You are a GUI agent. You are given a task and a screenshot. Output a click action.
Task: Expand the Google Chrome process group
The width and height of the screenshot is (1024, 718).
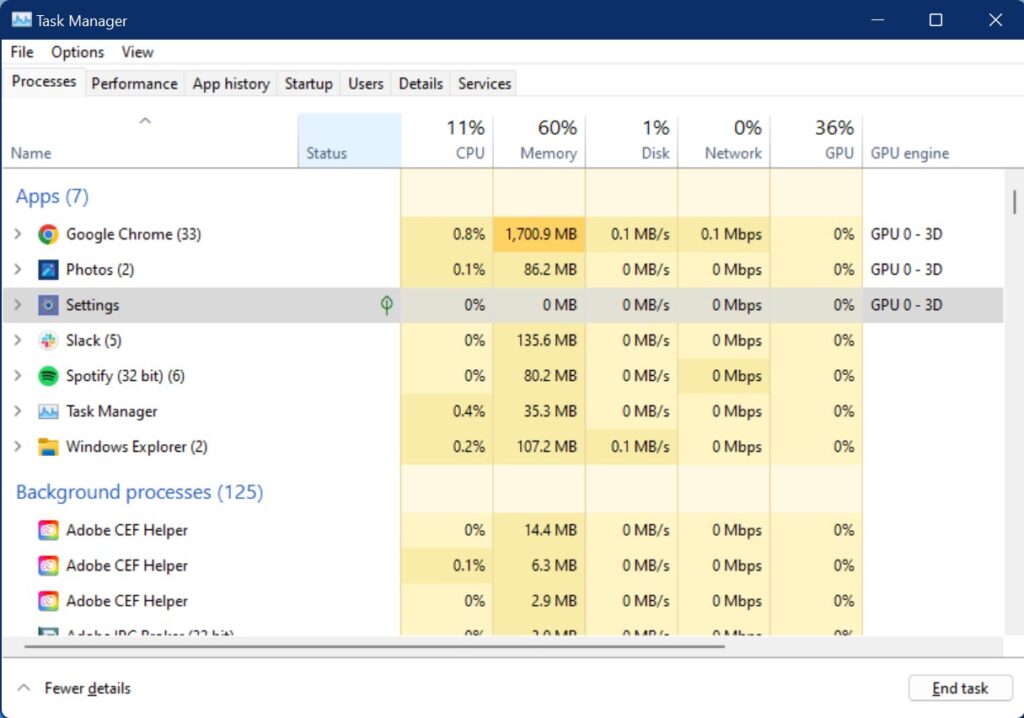click(x=17, y=234)
